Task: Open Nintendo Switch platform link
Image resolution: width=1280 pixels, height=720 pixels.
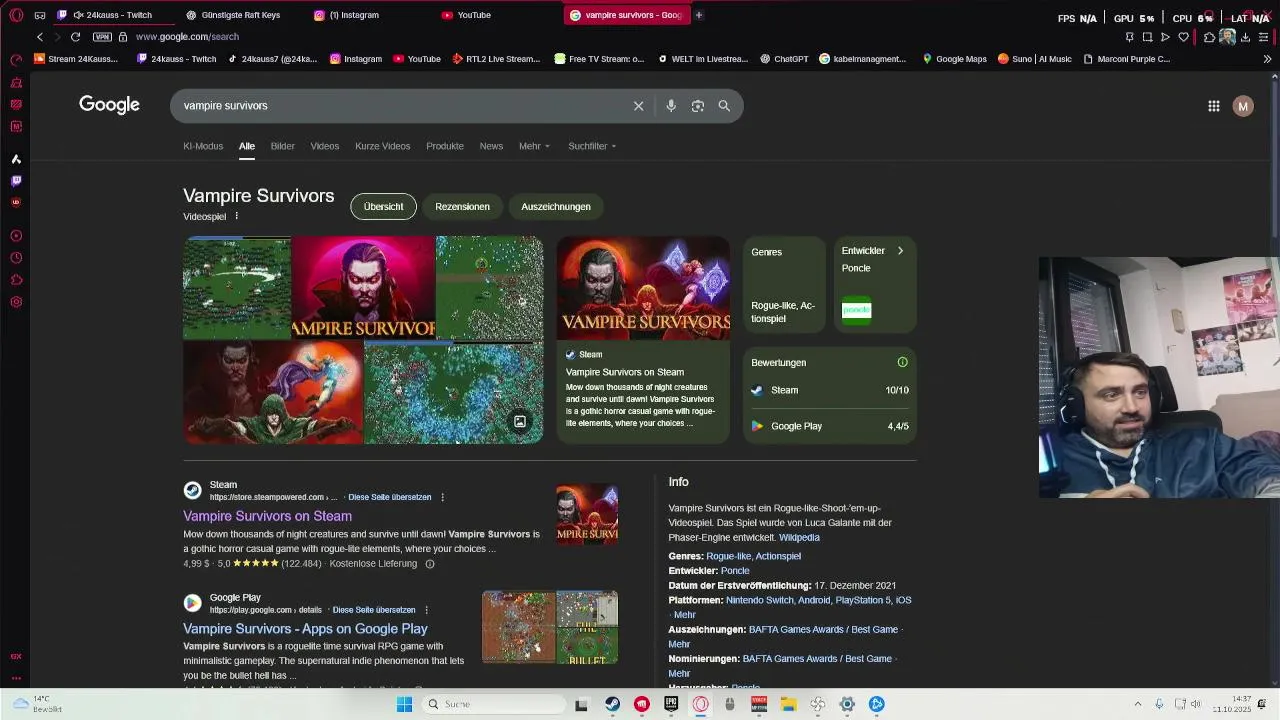Action: pos(760,600)
